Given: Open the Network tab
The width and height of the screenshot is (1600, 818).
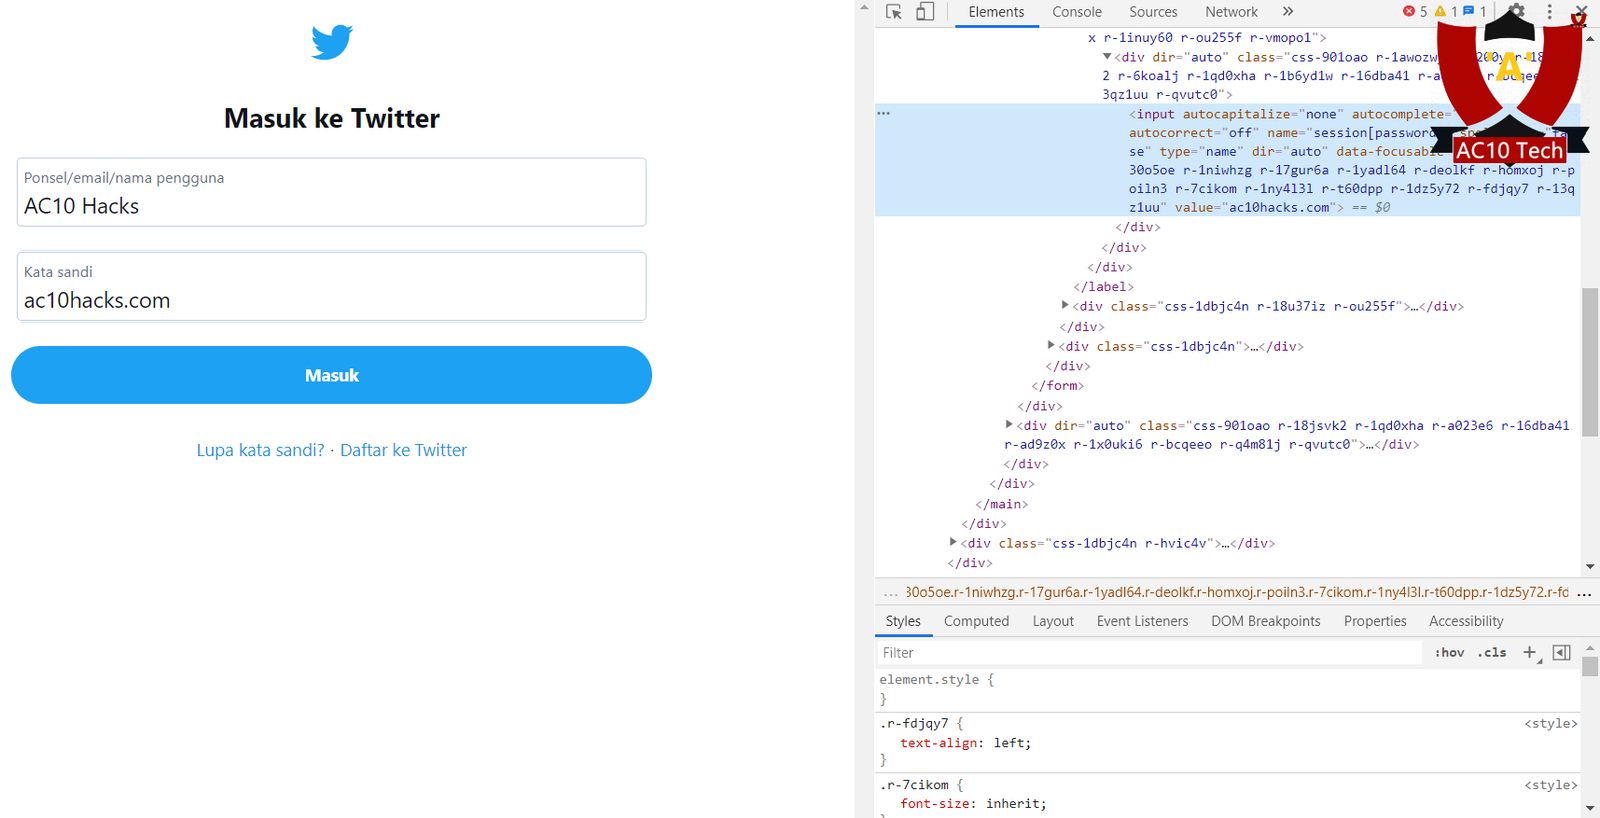Looking at the screenshot, I should 1231,12.
